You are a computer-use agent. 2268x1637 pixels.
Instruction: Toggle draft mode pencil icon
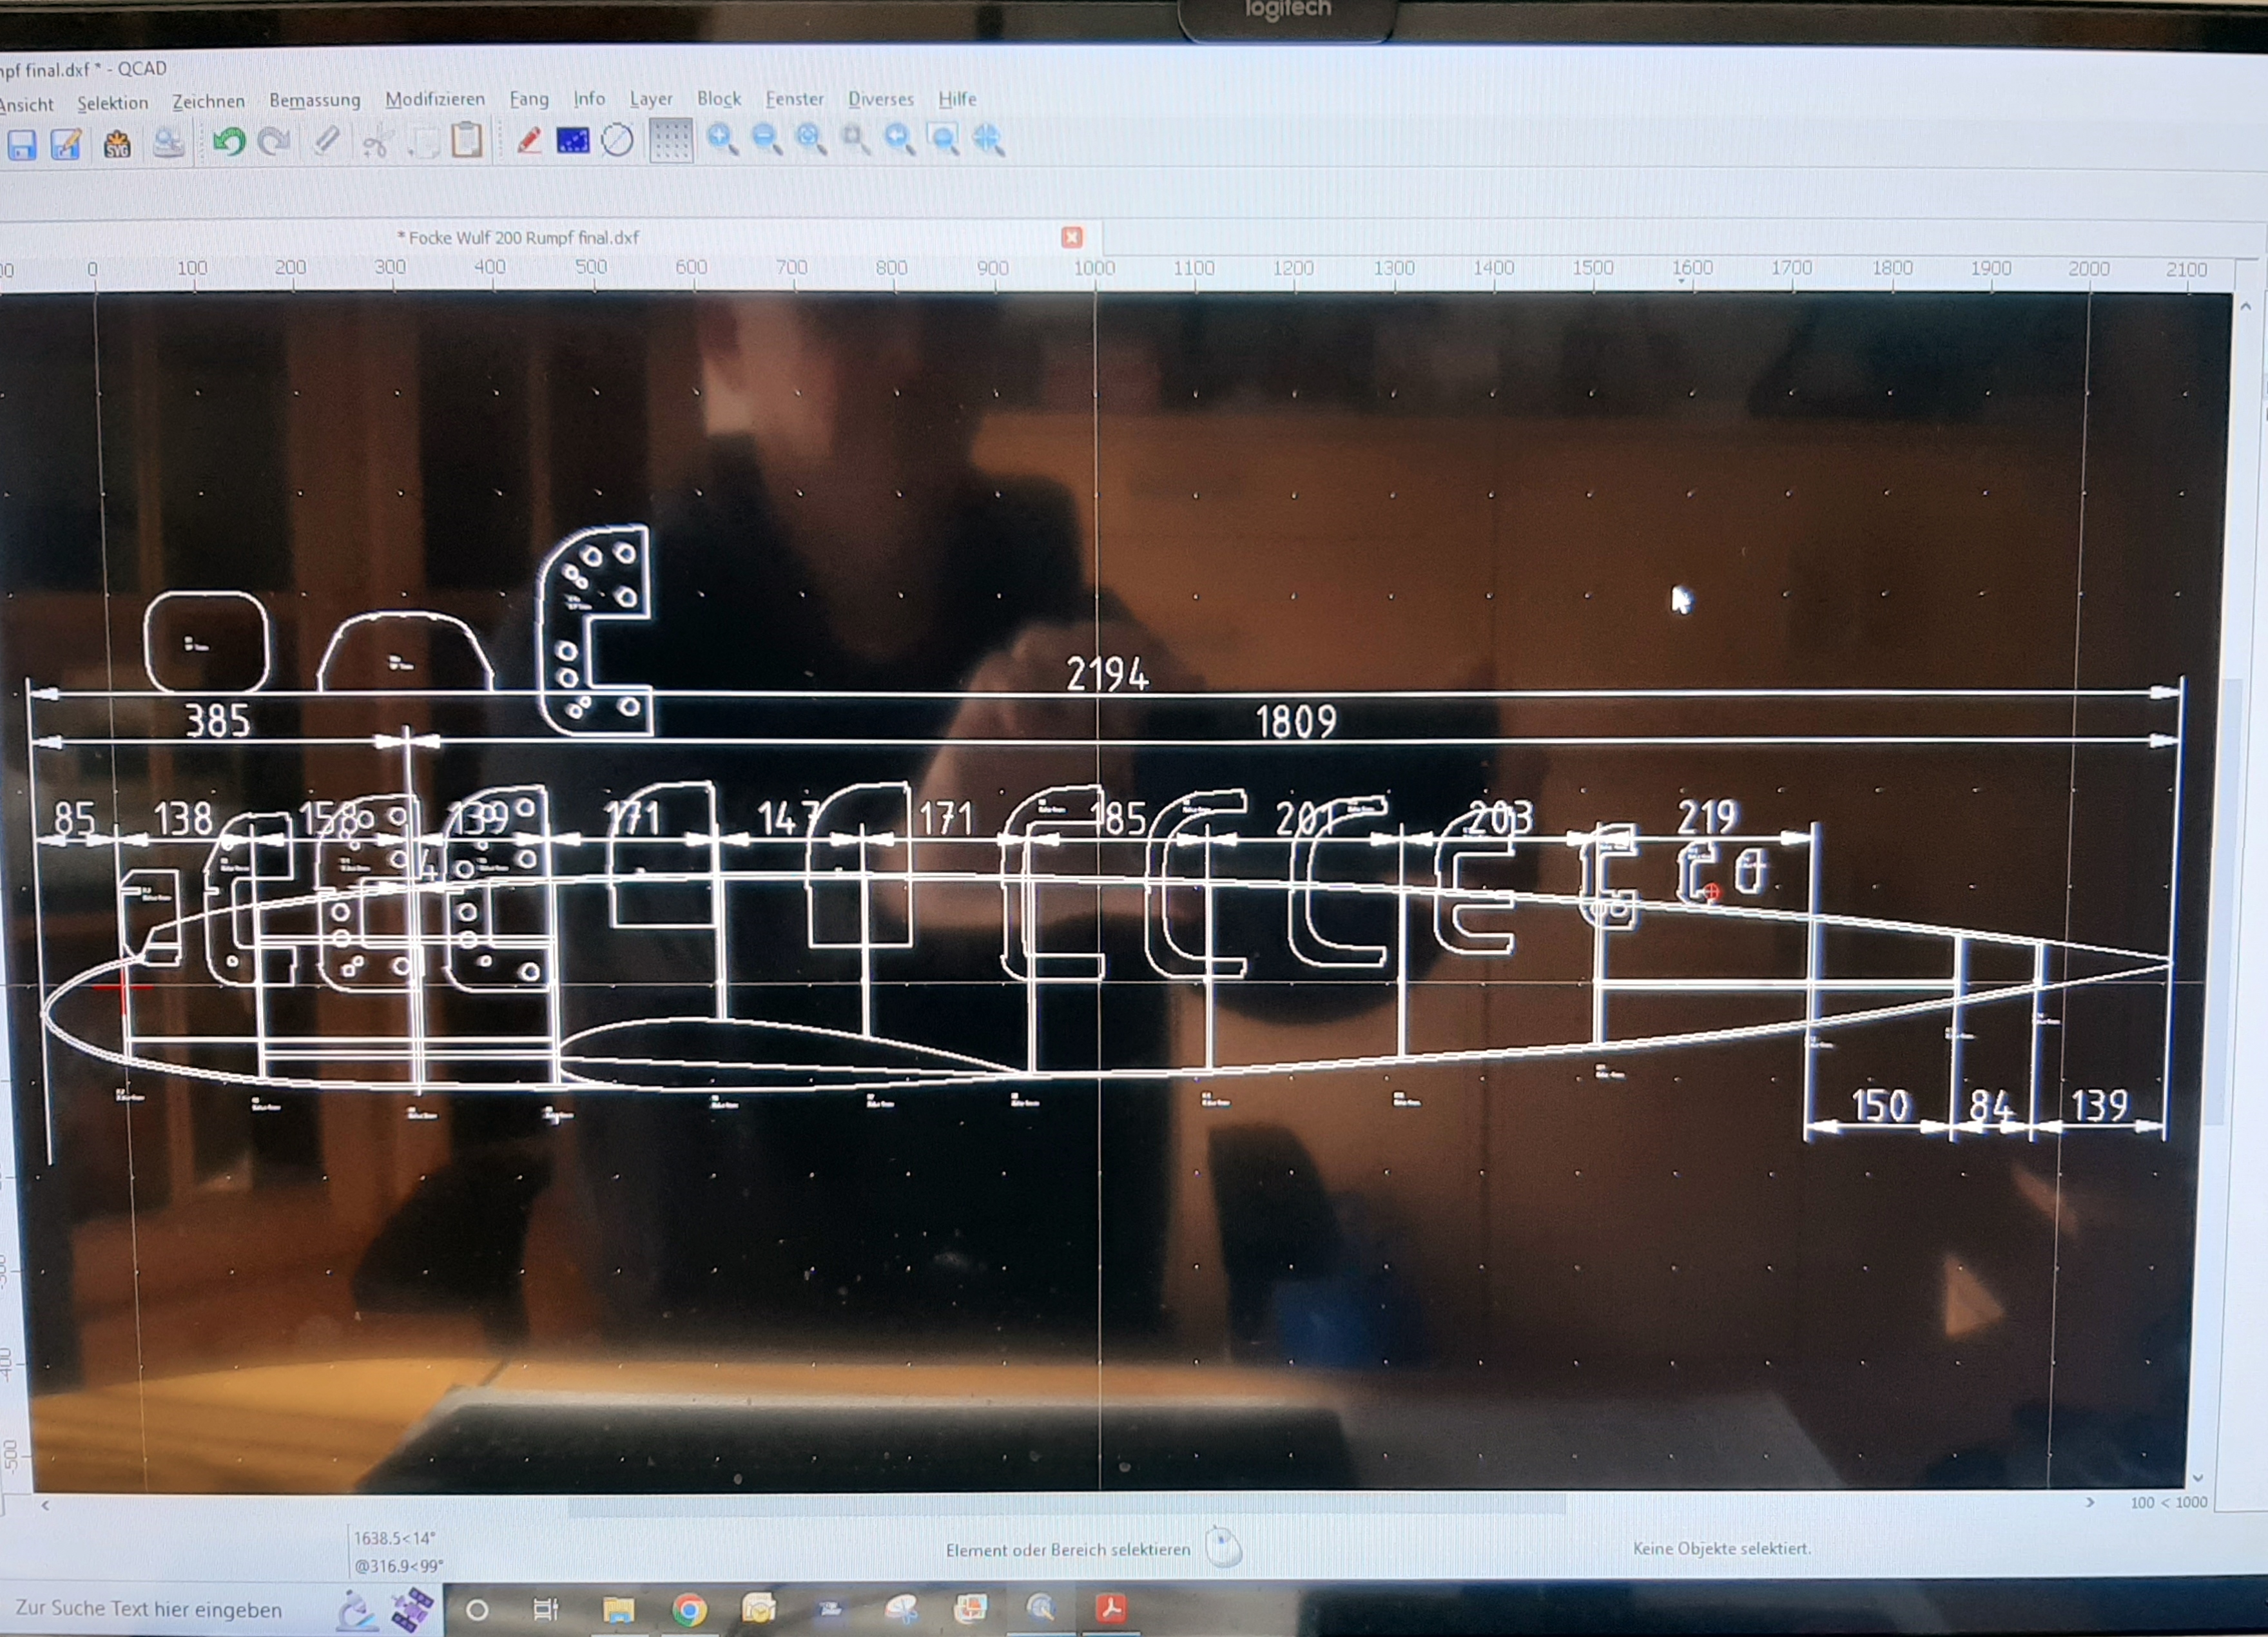(529, 140)
